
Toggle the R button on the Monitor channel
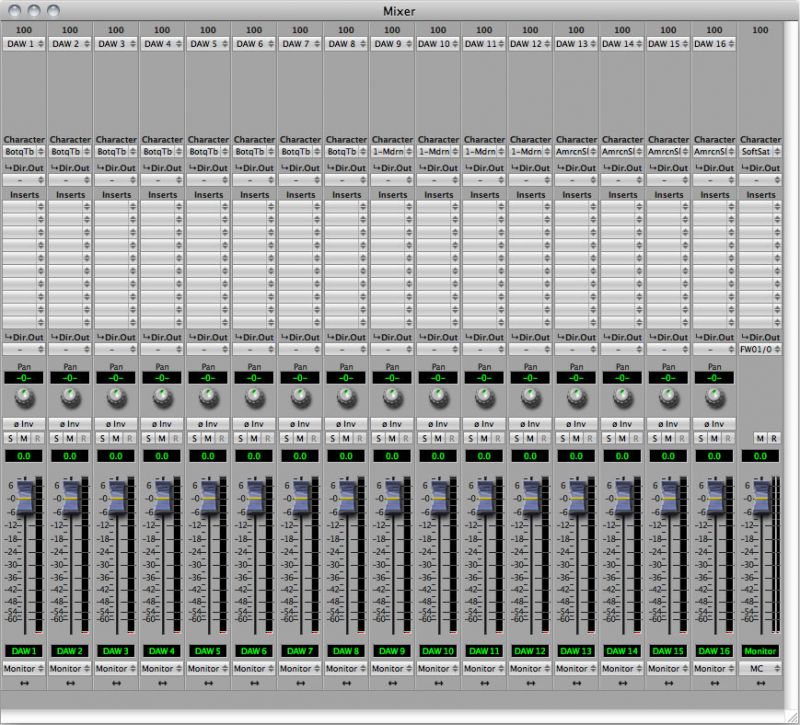point(773,438)
